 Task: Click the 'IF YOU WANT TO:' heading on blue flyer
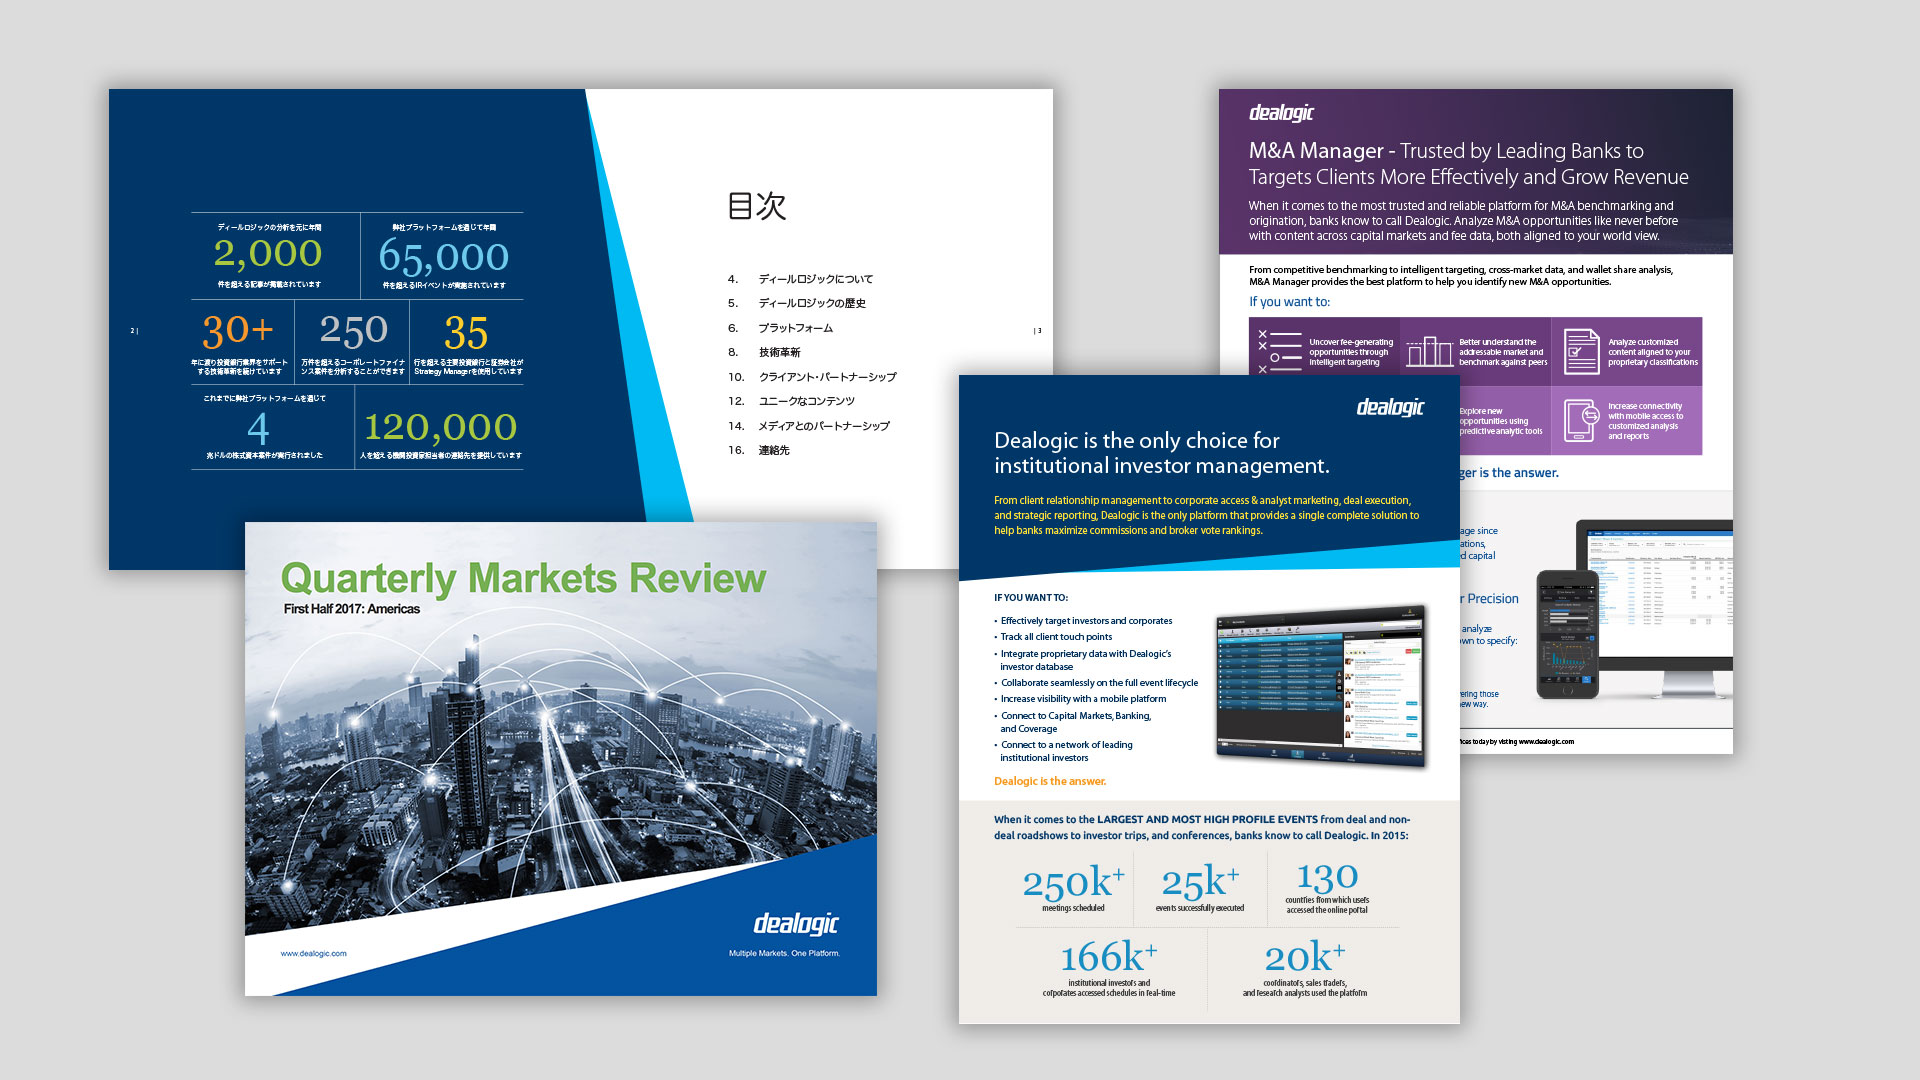point(1031,598)
